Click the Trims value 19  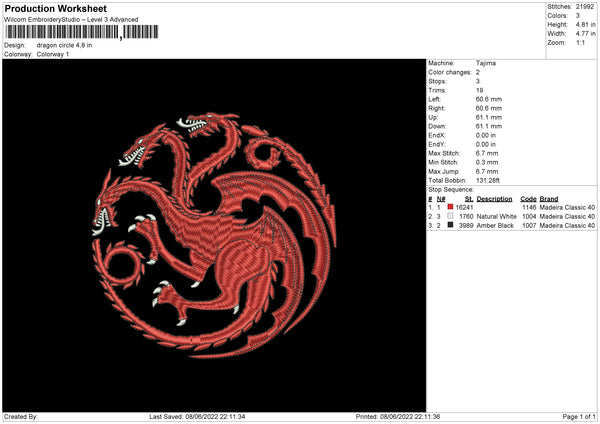point(479,90)
